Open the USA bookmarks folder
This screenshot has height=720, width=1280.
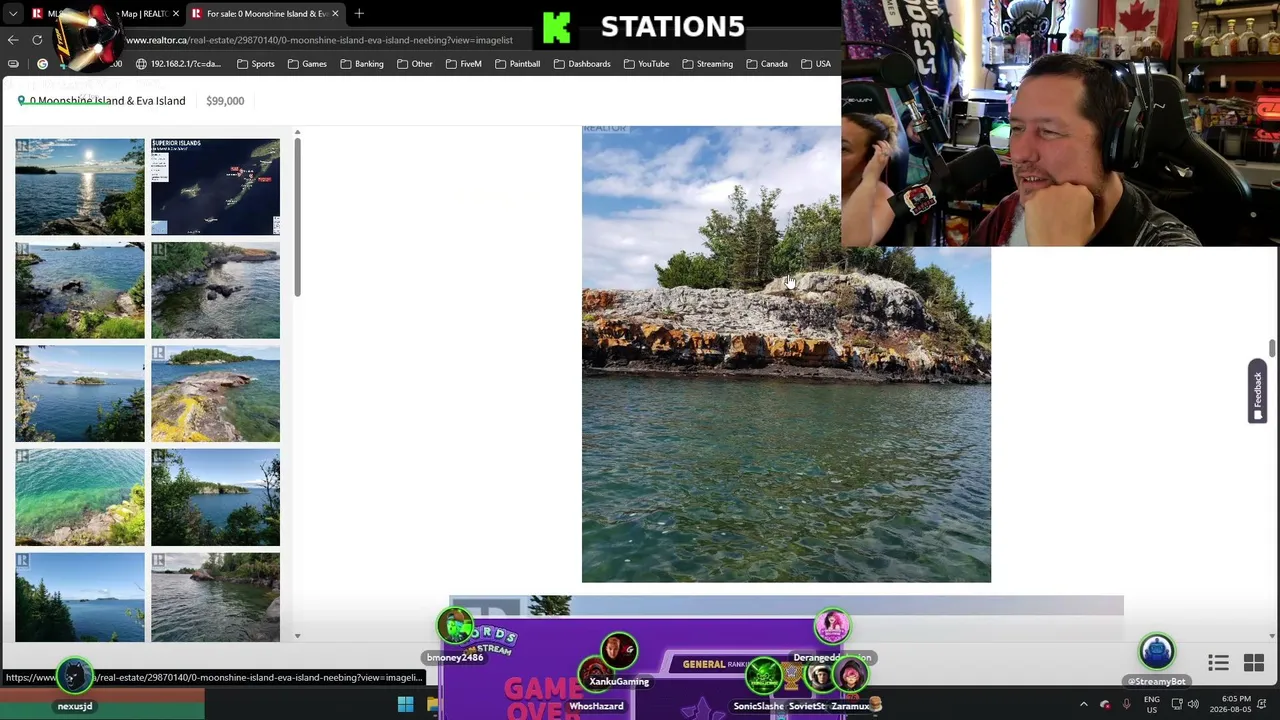(x=815, y=64)
